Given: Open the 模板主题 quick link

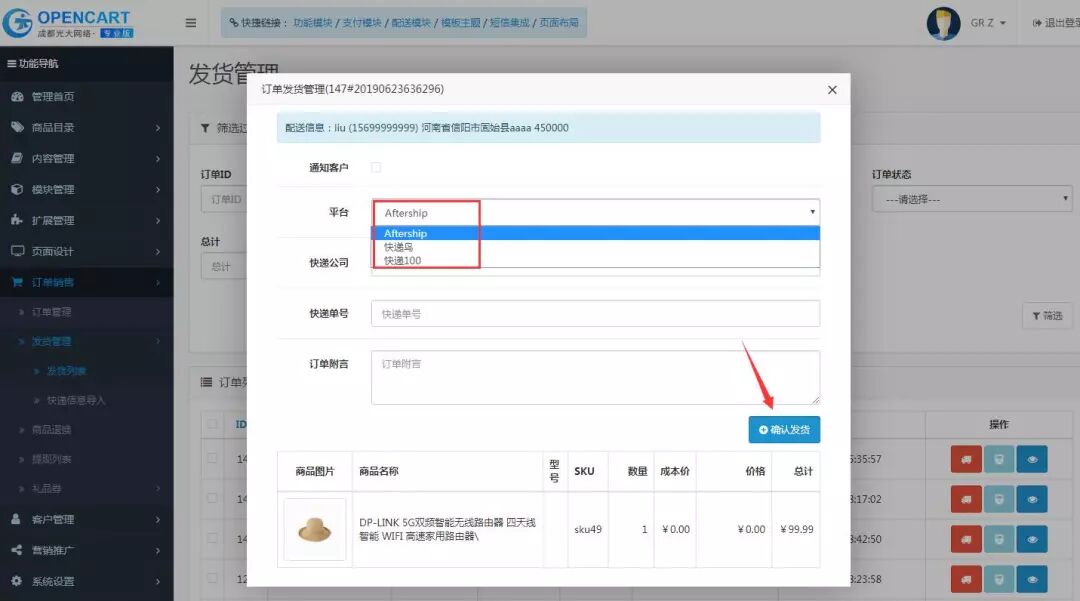Looking at the screenshot, I should 460,23.
